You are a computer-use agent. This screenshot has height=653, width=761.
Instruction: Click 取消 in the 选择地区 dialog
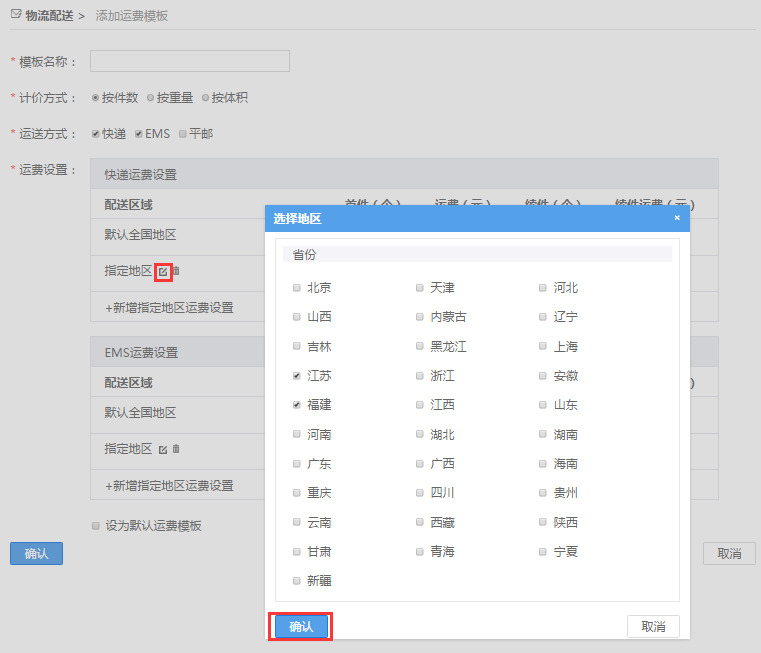pyautogui.click(x=653, y=626)
